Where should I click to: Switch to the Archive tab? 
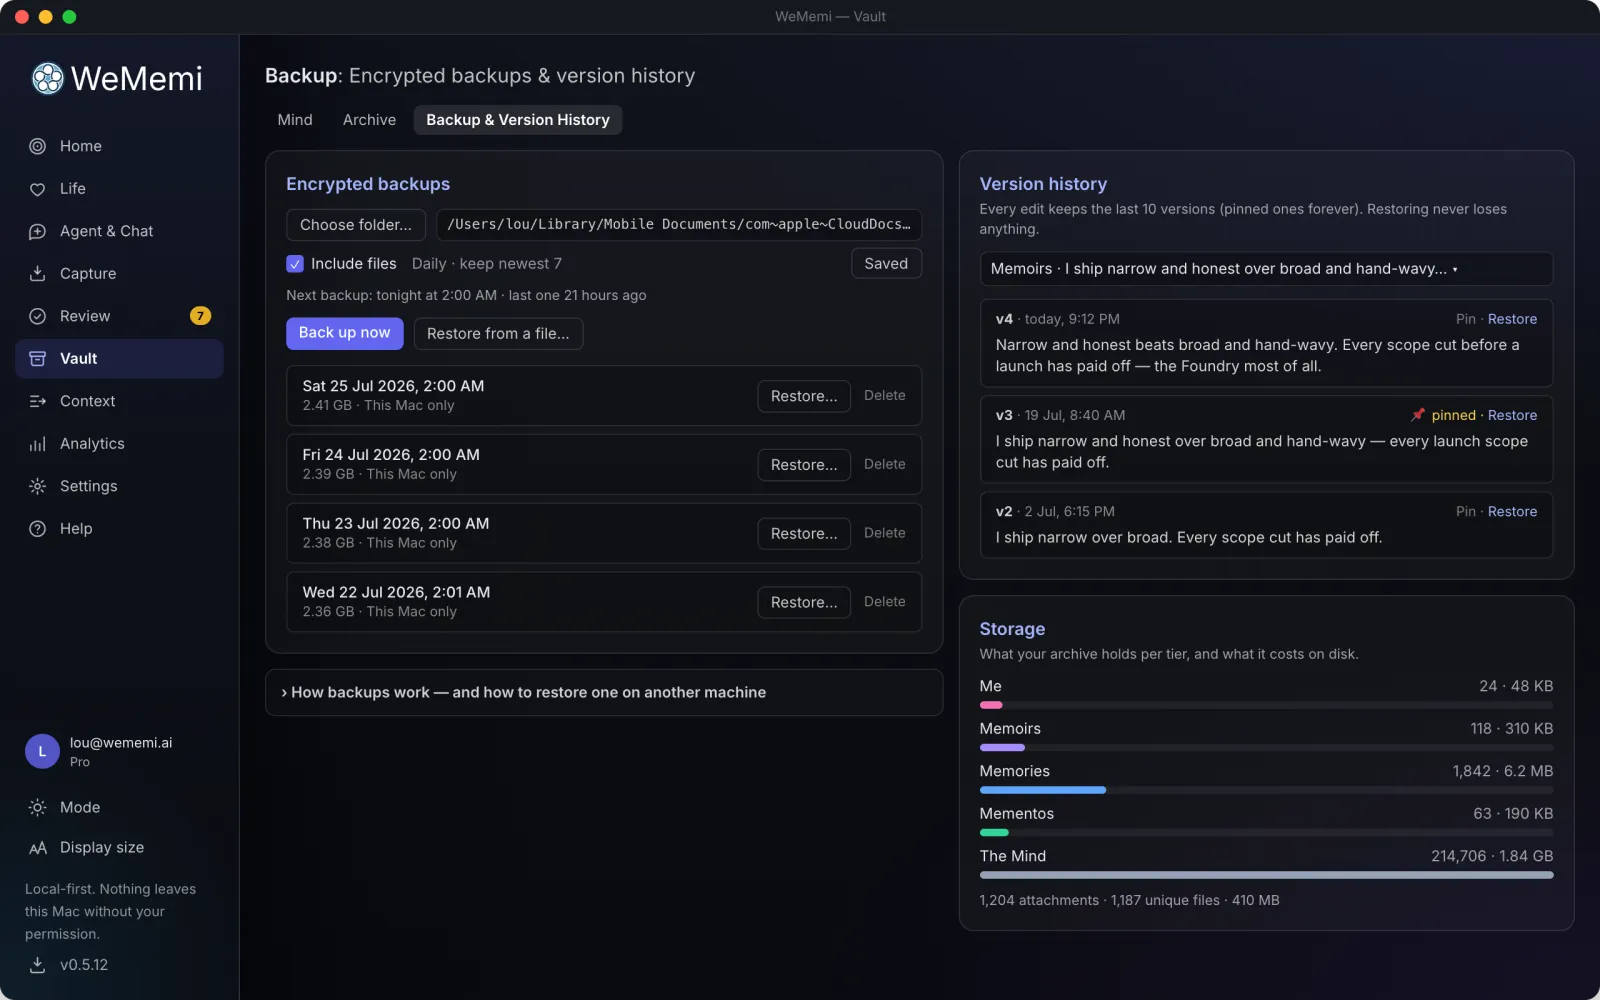click(x=369, y=120)
